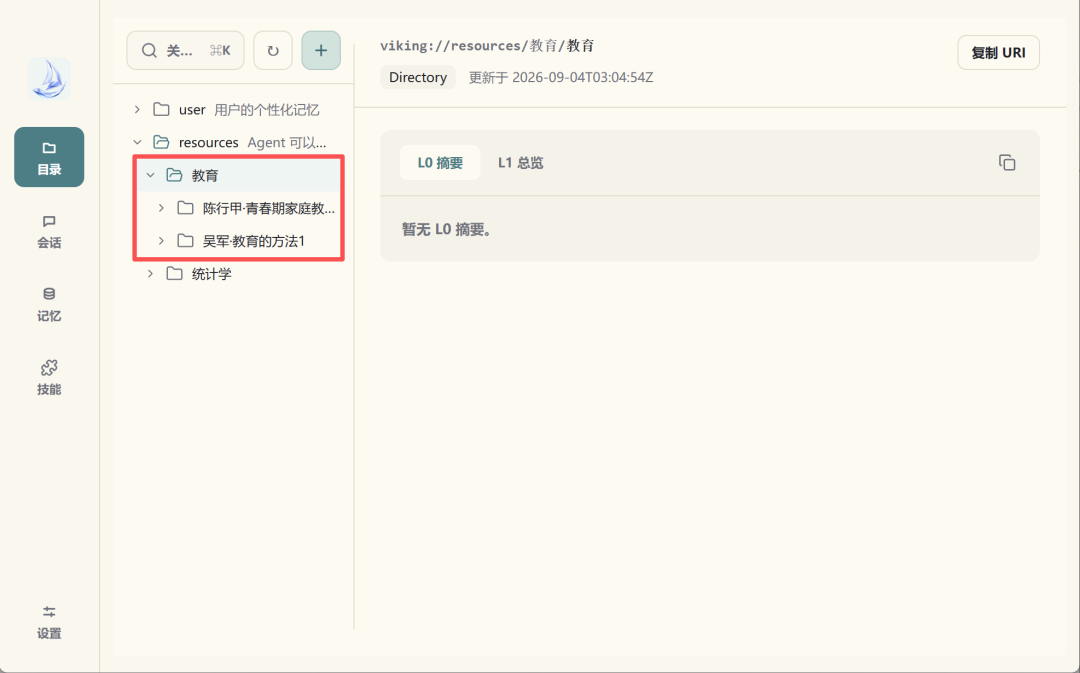Expand the 统计学 folder chevron
The width and height of the screenshot is (1080, 673).
[x=150, y=274]
